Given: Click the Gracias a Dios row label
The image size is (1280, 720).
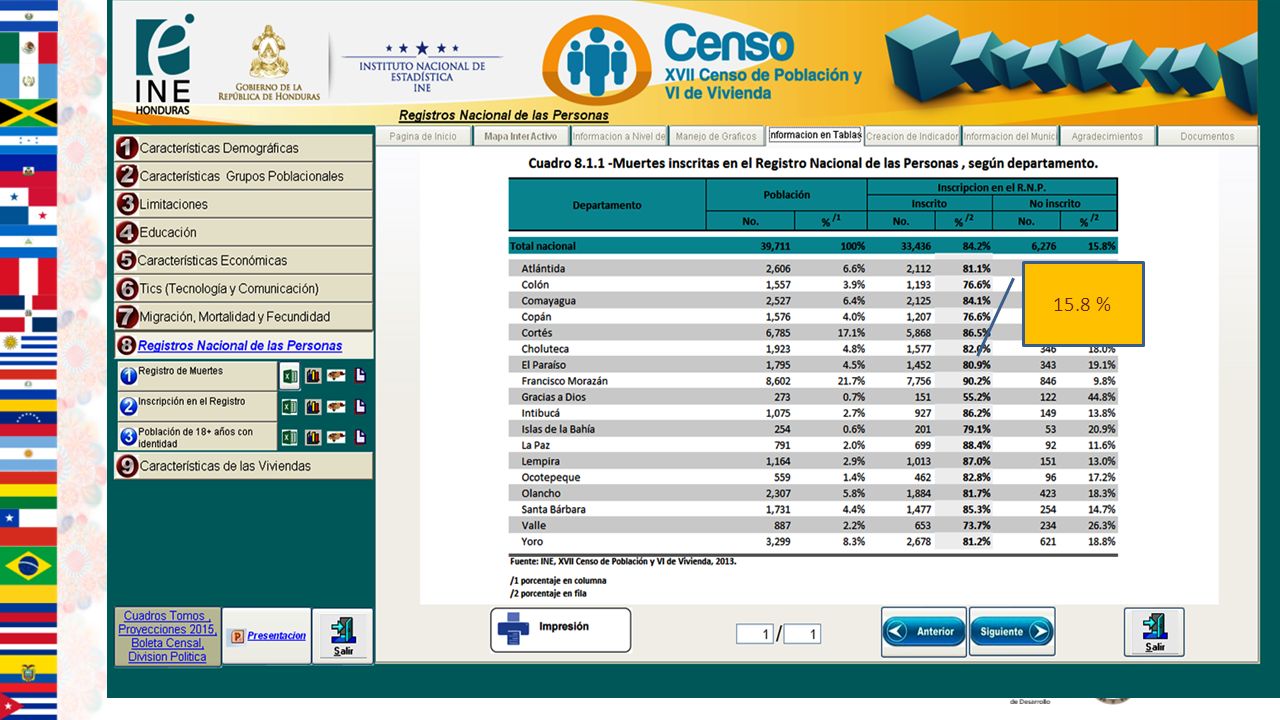Looking at the screenshot, I should pos(554,397).
